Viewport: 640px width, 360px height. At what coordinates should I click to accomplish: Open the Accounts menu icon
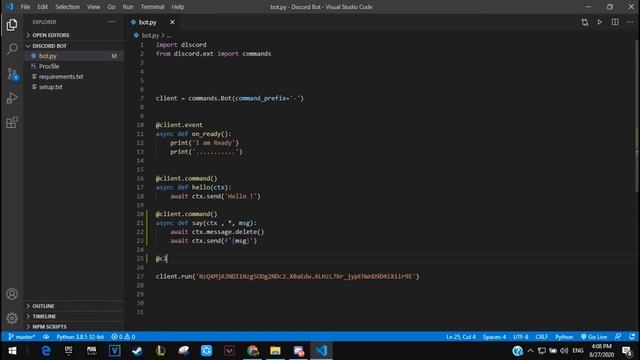tap(12, 294)
